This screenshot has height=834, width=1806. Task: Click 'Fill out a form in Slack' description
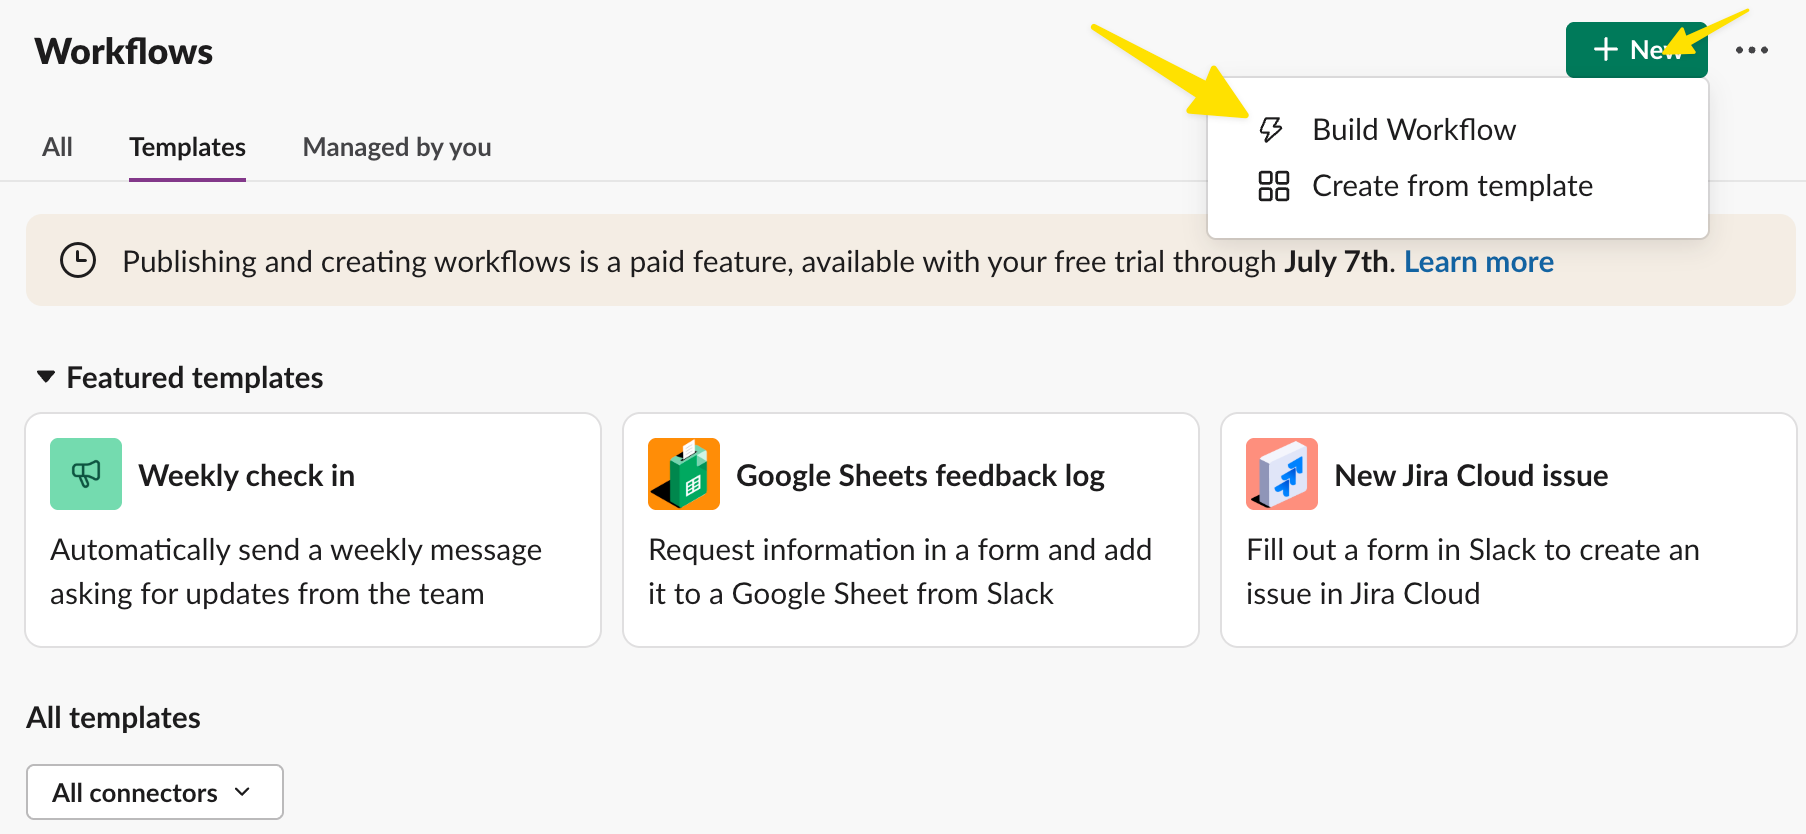tap(1472, 572)
